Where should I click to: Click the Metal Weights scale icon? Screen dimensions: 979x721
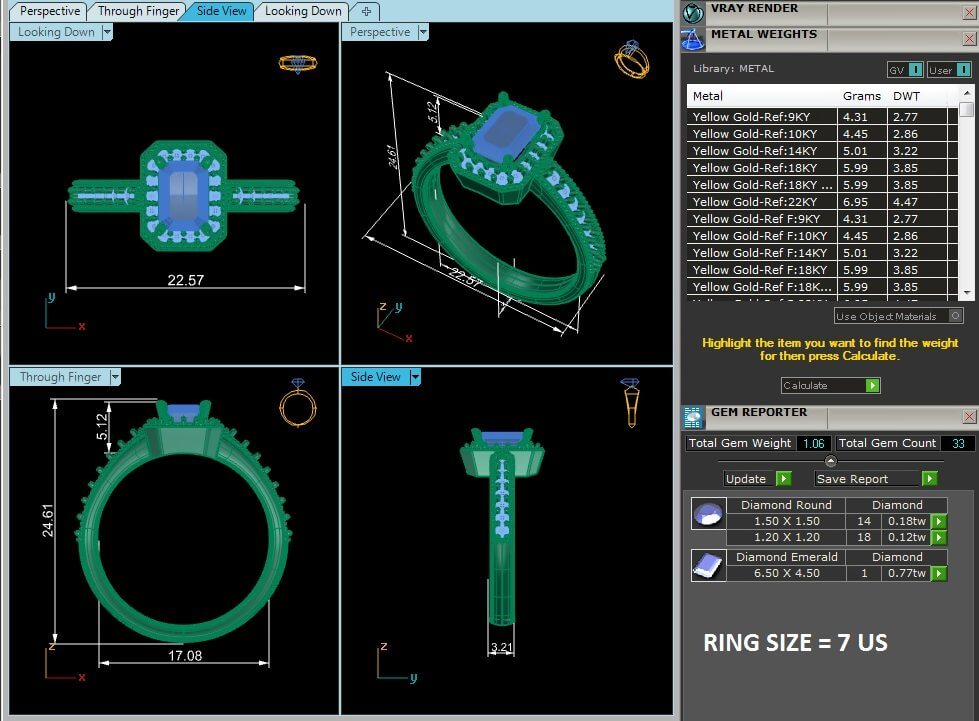pyautogui.click(x=692, y=38)
